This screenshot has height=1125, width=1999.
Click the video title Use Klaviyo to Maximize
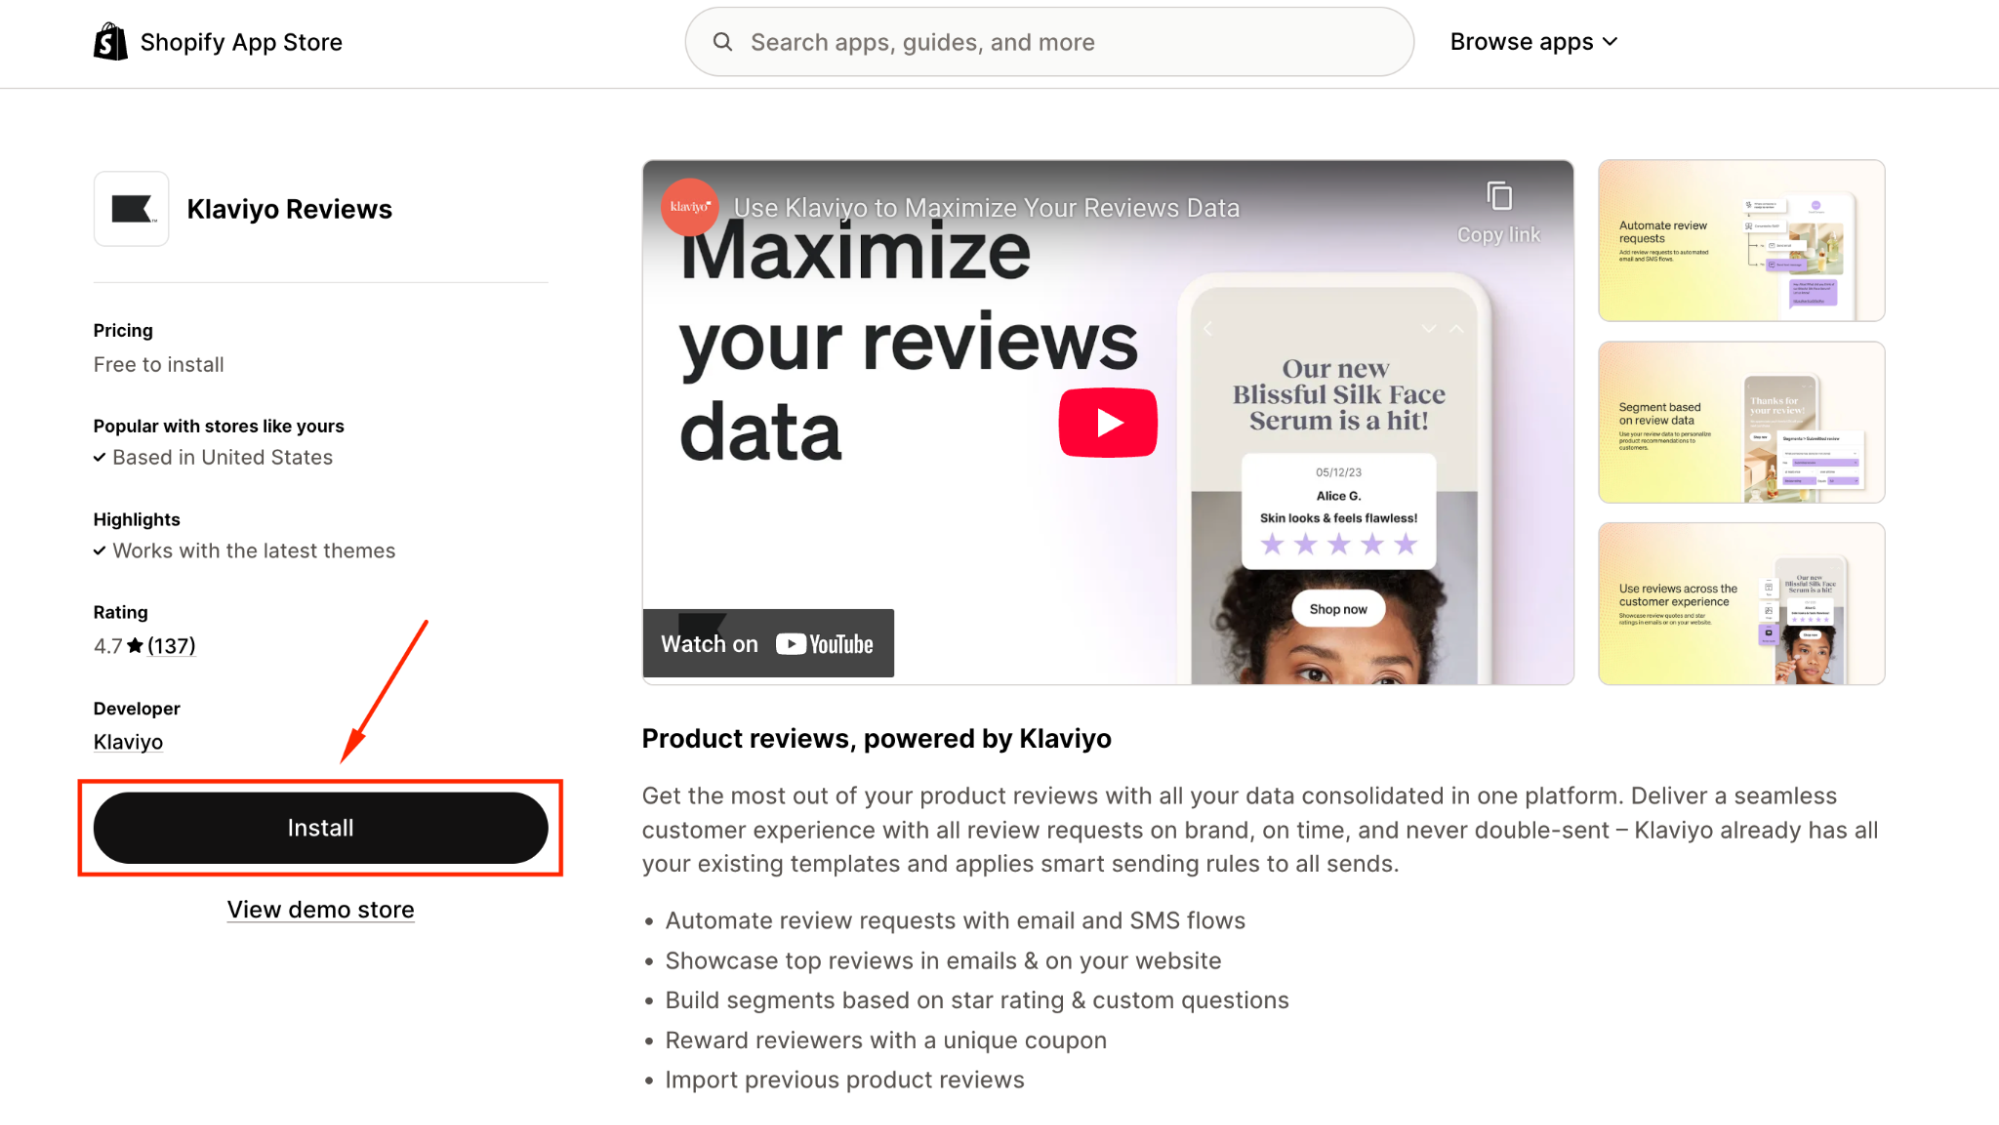click(x=986, y=208)
